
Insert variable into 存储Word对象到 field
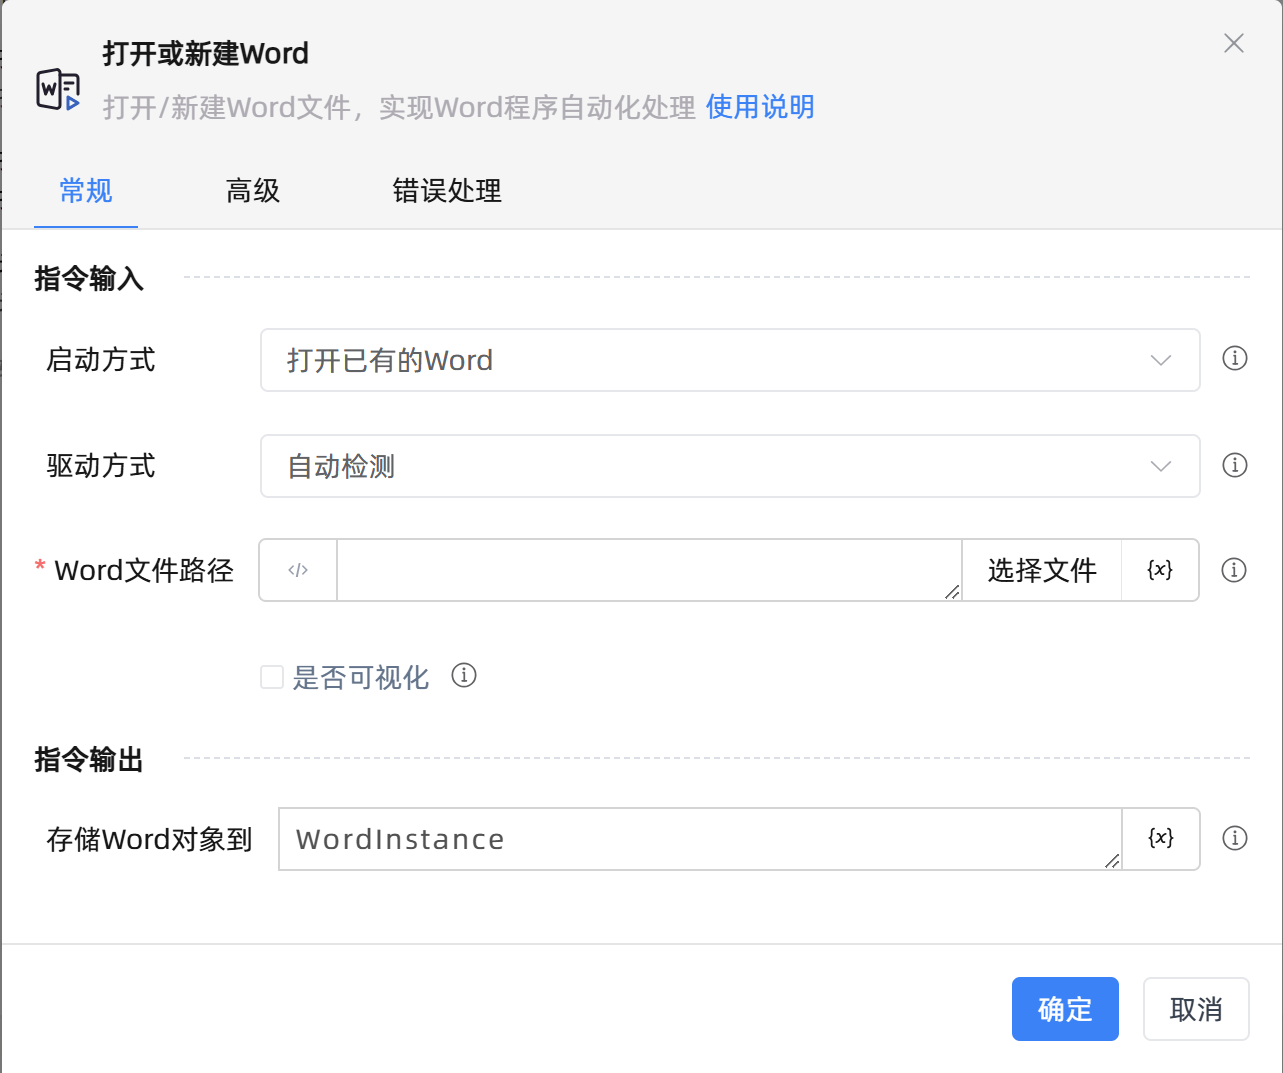pos(1161,839)
